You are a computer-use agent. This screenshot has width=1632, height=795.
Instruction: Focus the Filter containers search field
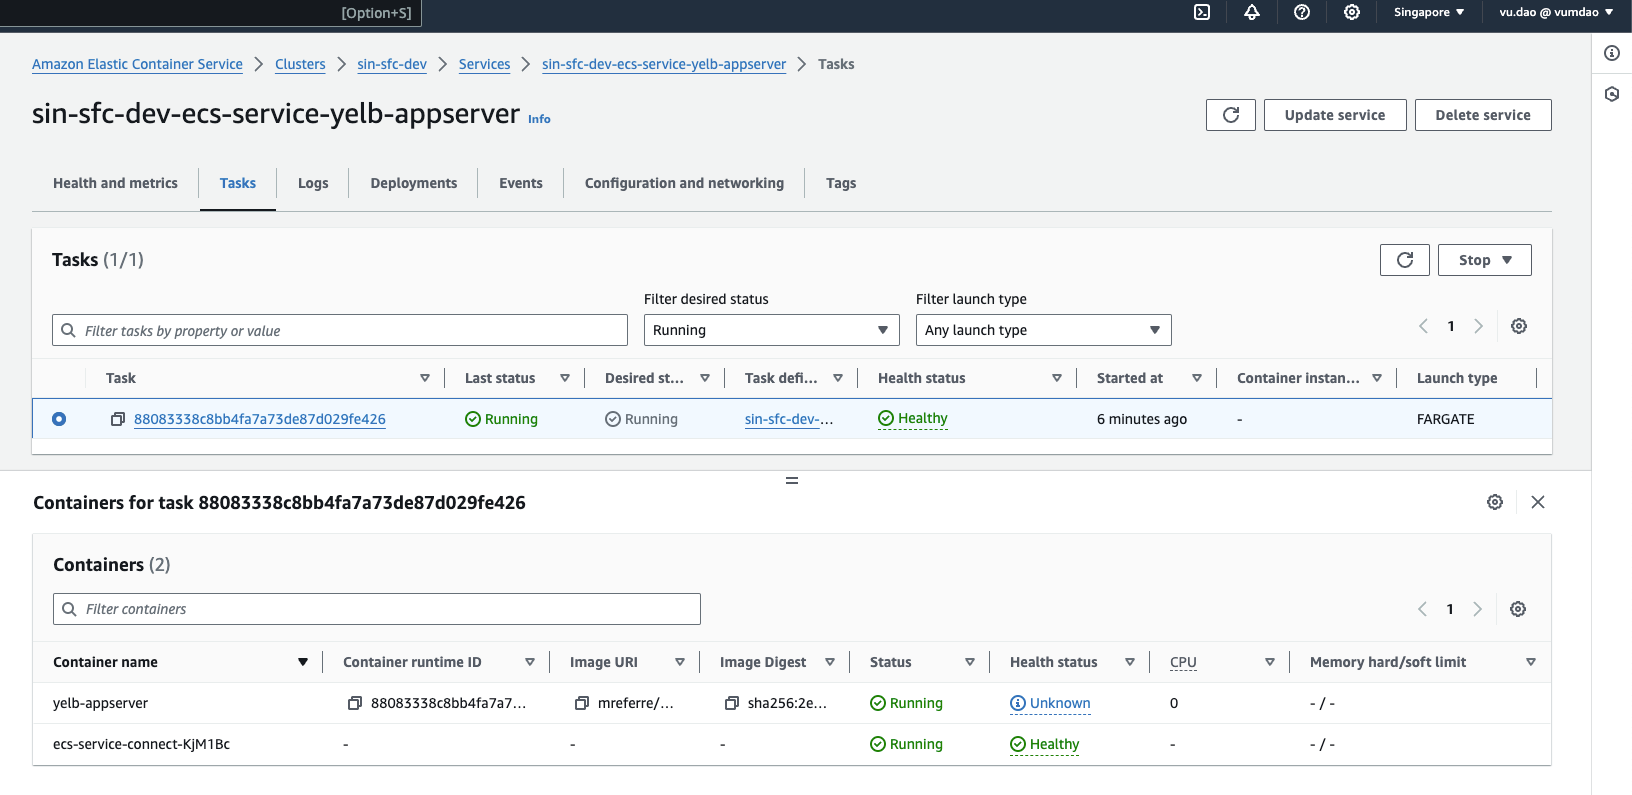pyautogui.click(x=377, y=609)
